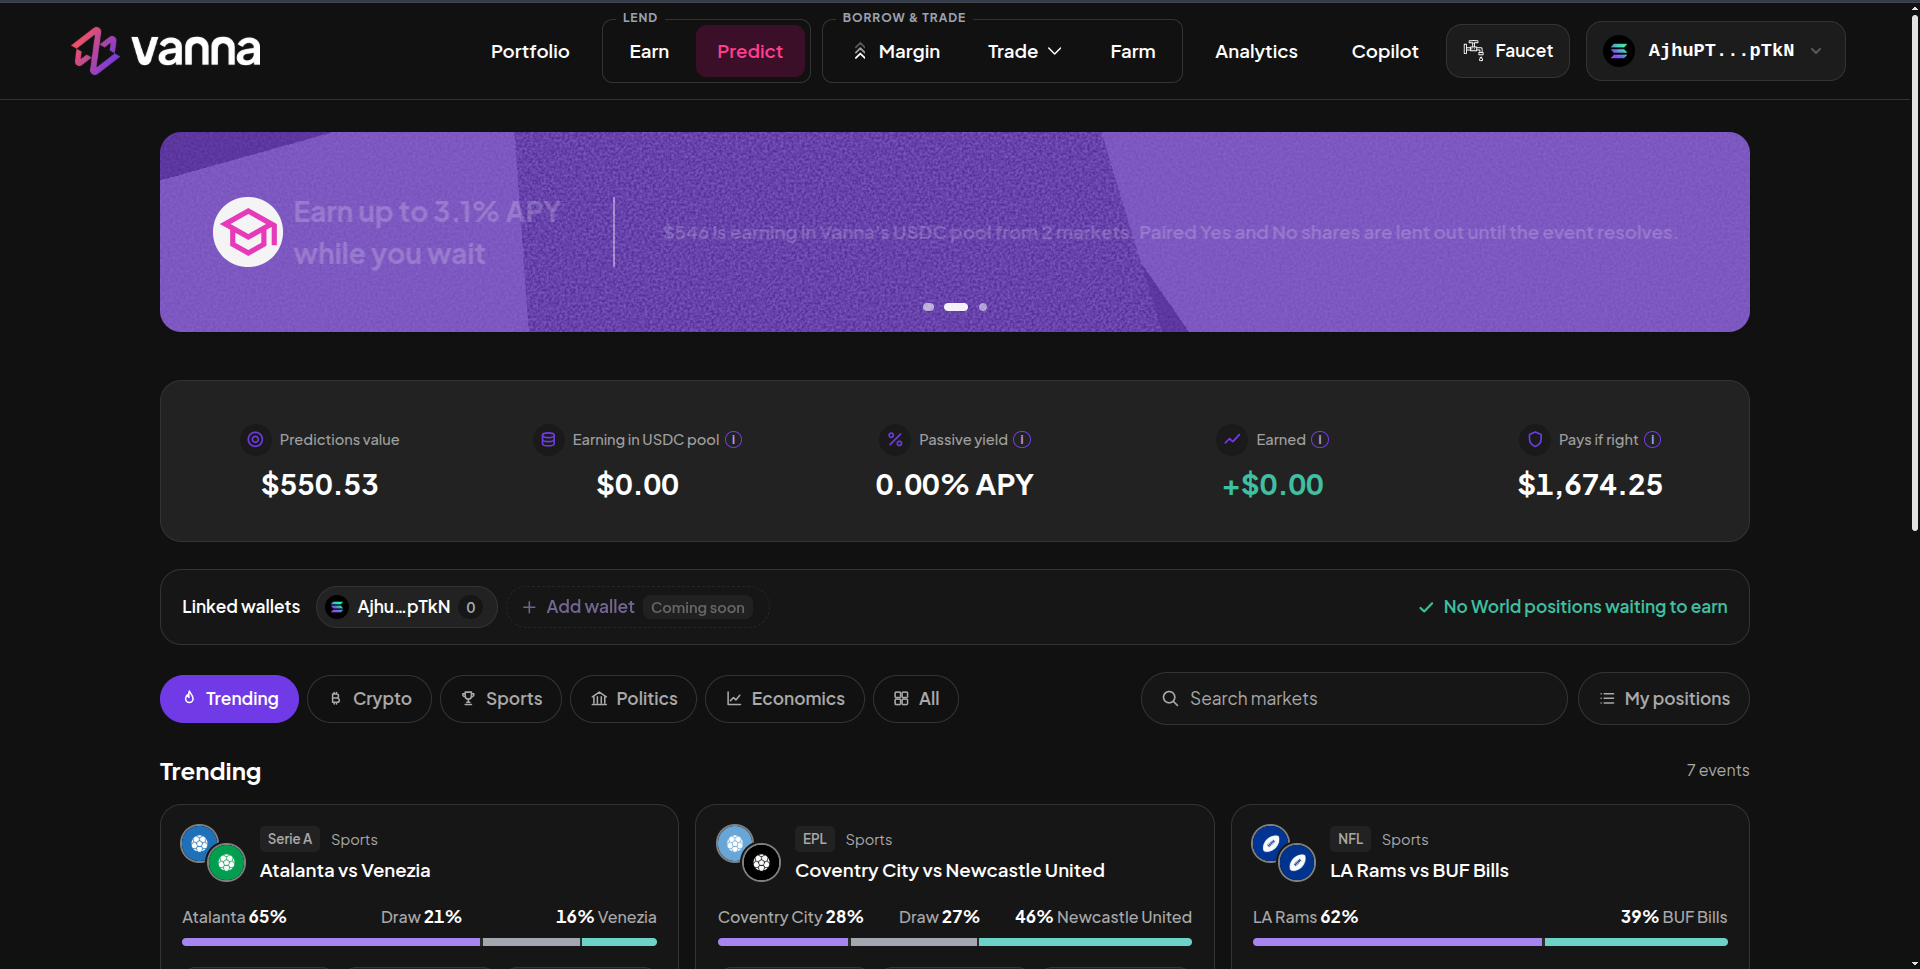Open Analytics in the navigation
Screen dimensions: 1920x969
(1256, 51)
